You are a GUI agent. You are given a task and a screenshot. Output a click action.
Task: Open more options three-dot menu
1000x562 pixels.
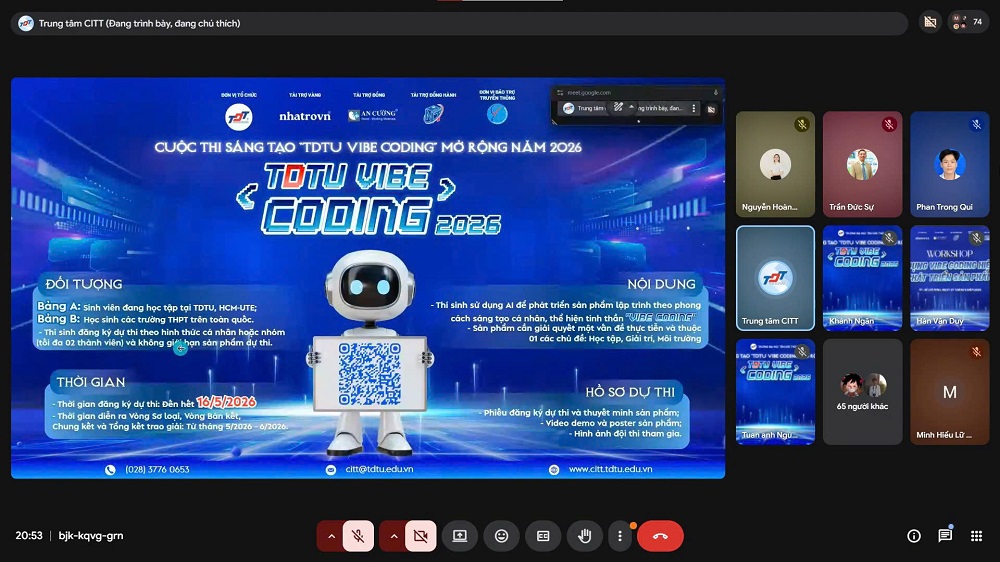[620, 536]
